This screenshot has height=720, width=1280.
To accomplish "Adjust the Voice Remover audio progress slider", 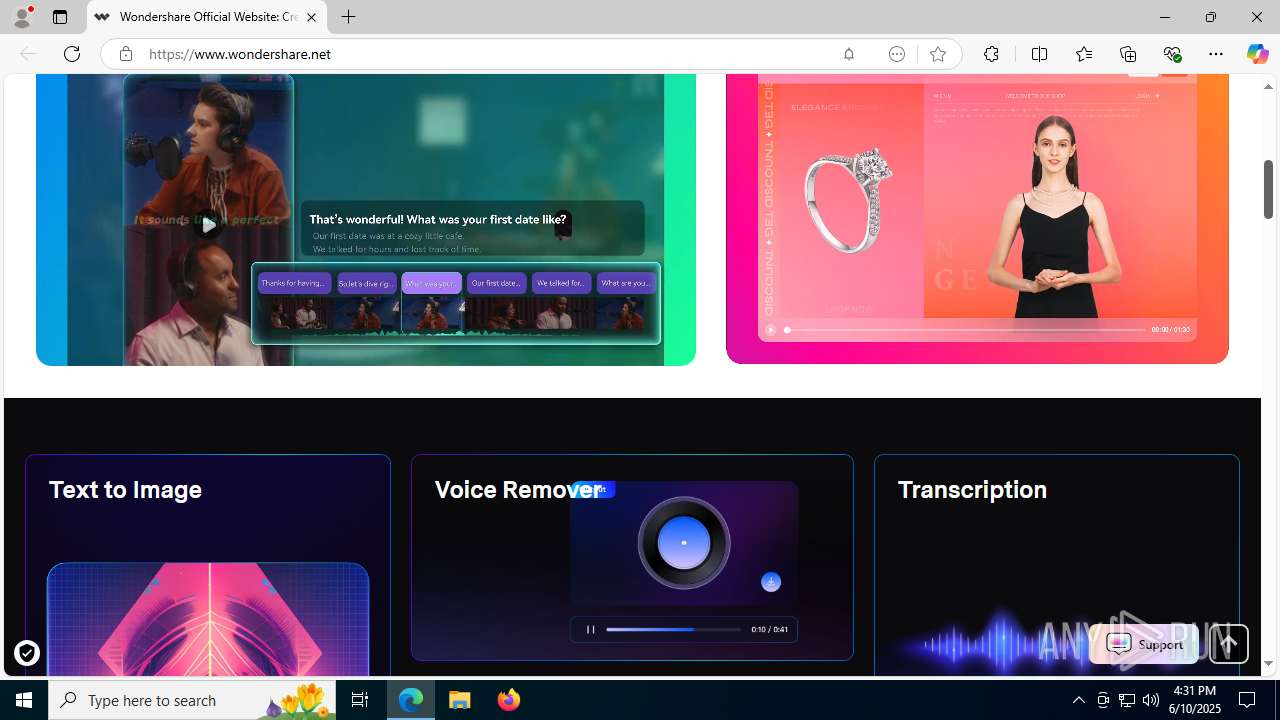I will [x=673, y=629].
